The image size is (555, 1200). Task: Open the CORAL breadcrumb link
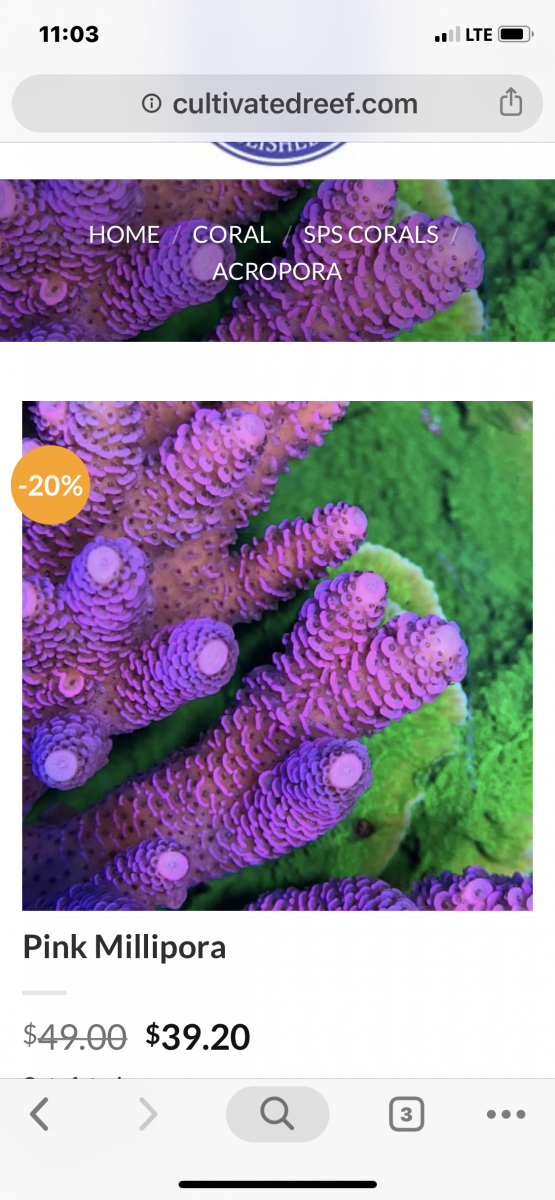point(231,235)
